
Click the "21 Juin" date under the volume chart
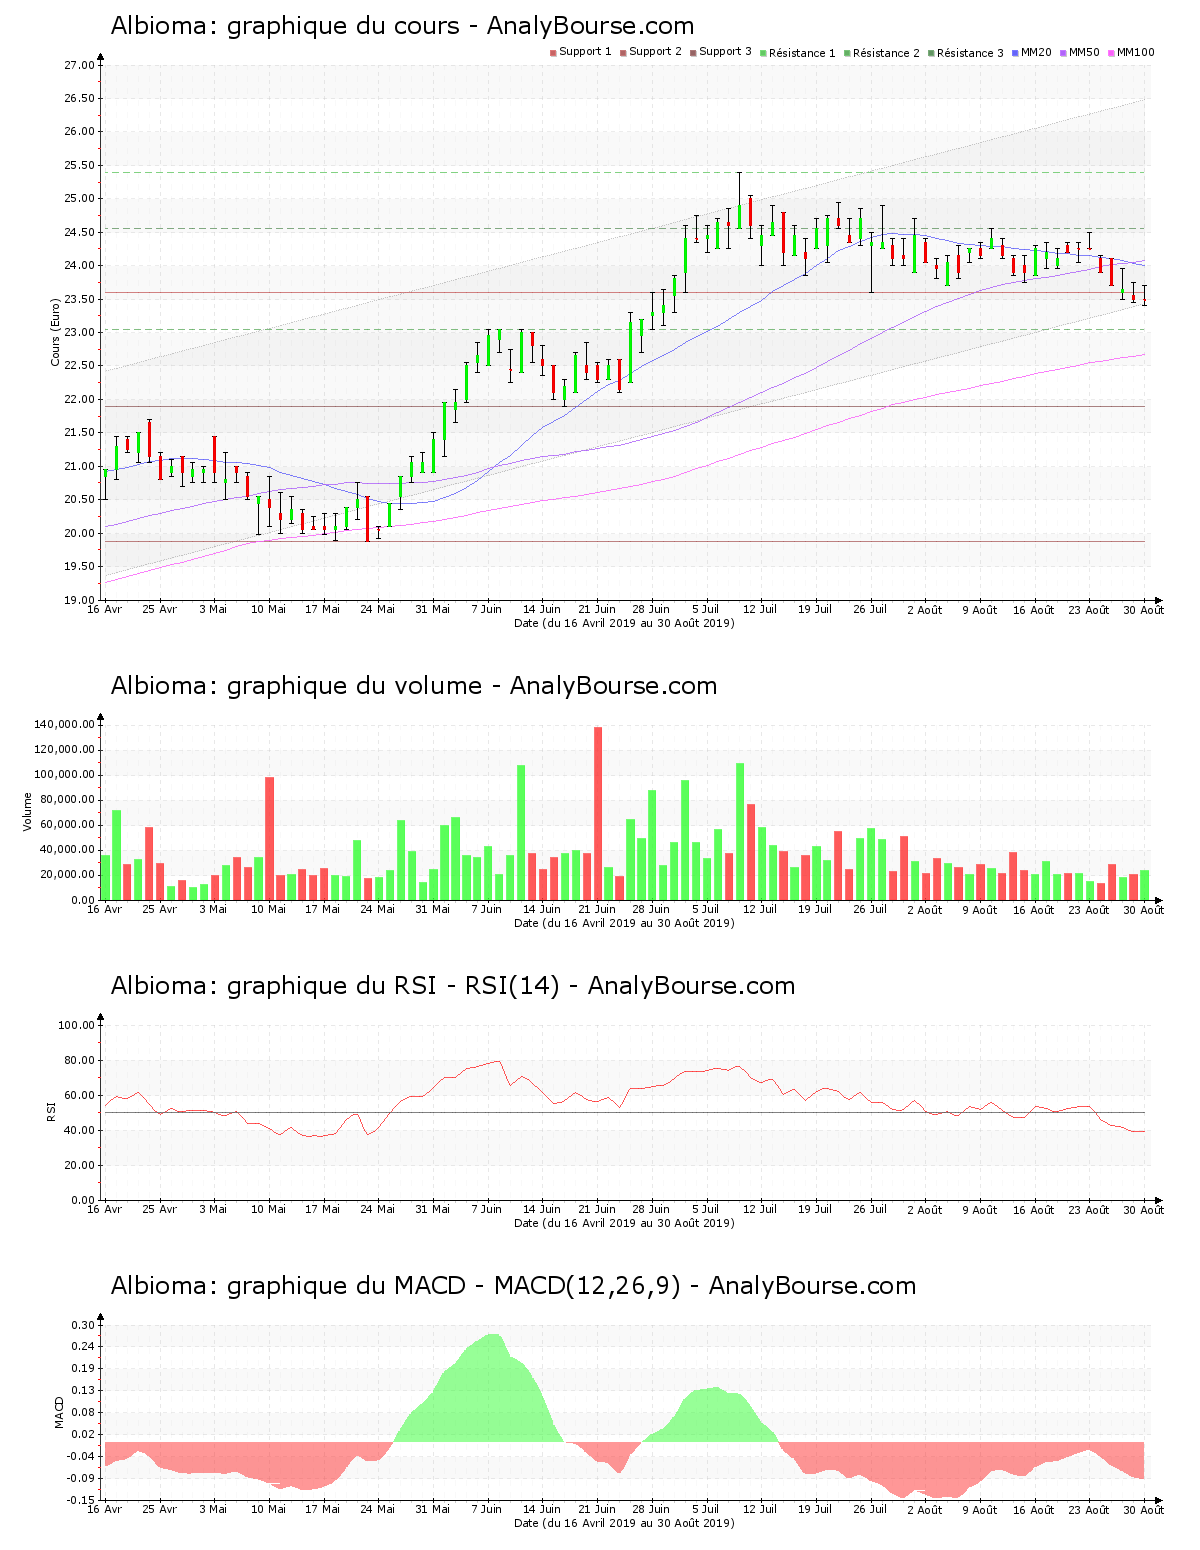coord(598,910)
